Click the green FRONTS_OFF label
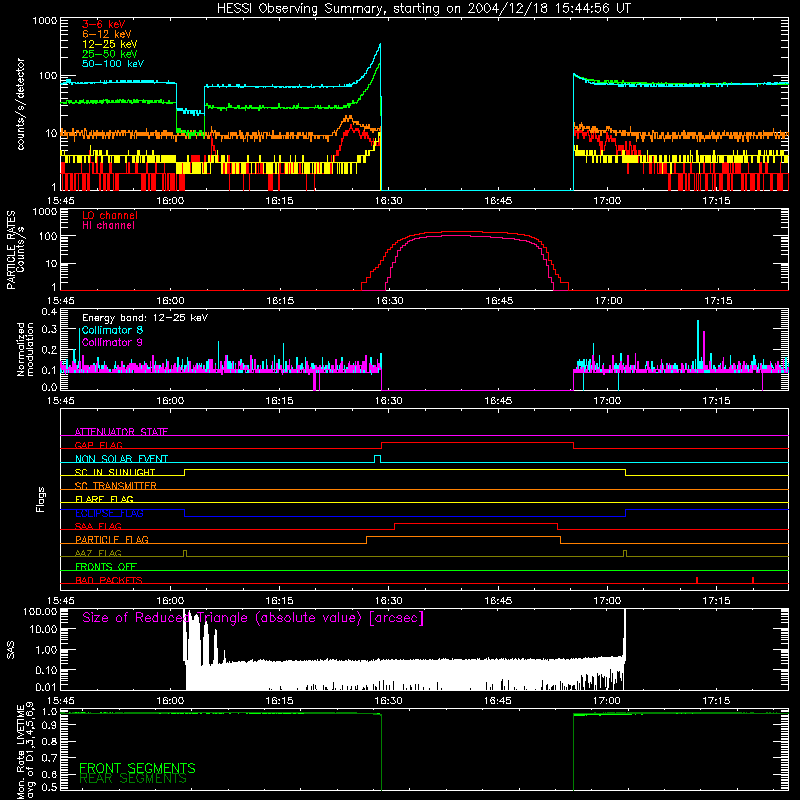The width and height of the screenshot is (800, 800). pyautogui.click(x=106, y=566)
